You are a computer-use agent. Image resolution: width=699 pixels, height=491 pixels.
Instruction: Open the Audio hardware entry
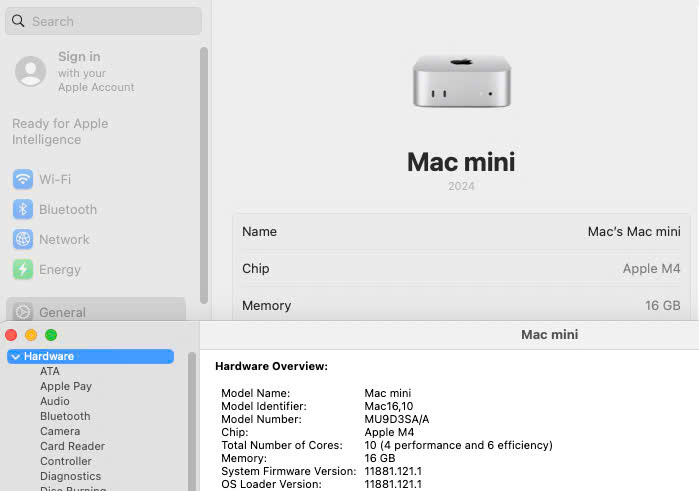point(55,401)
